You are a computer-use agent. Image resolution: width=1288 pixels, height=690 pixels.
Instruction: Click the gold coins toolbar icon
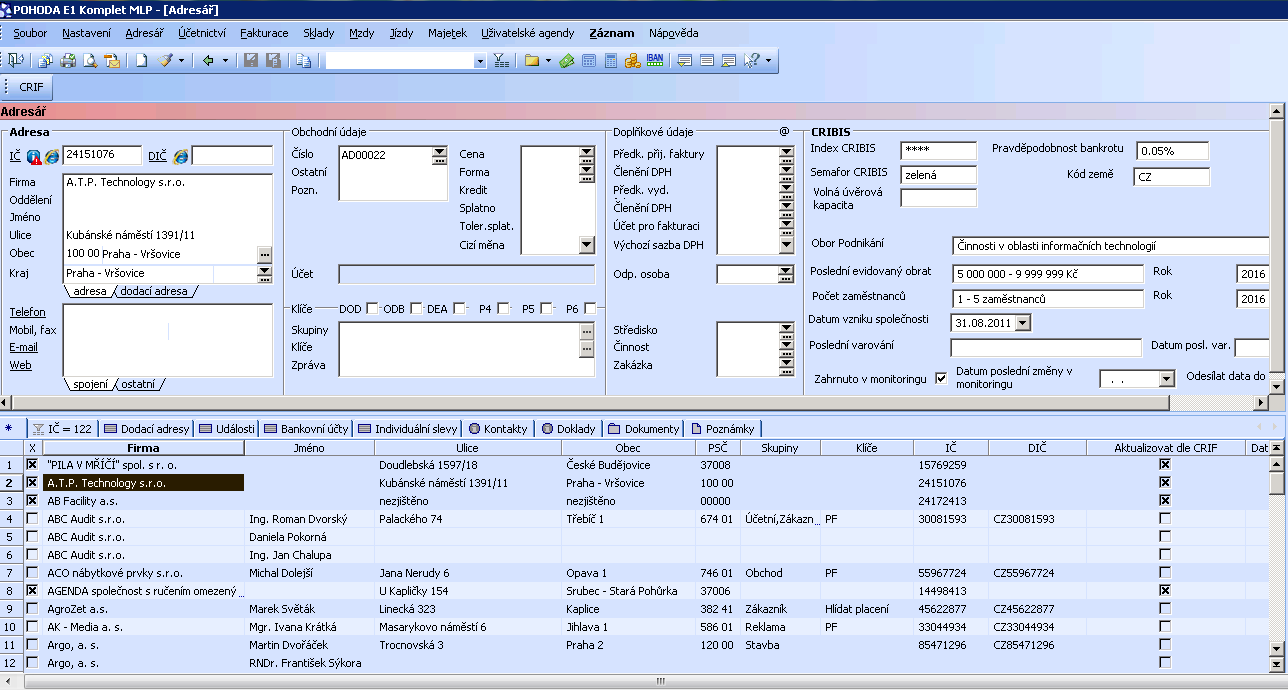click(x=632, y=61)
